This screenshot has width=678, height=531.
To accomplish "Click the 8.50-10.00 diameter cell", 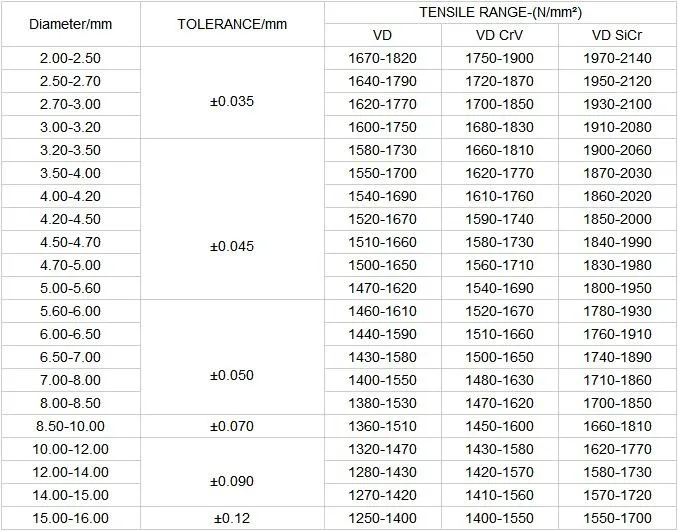I will coord(69,426).
